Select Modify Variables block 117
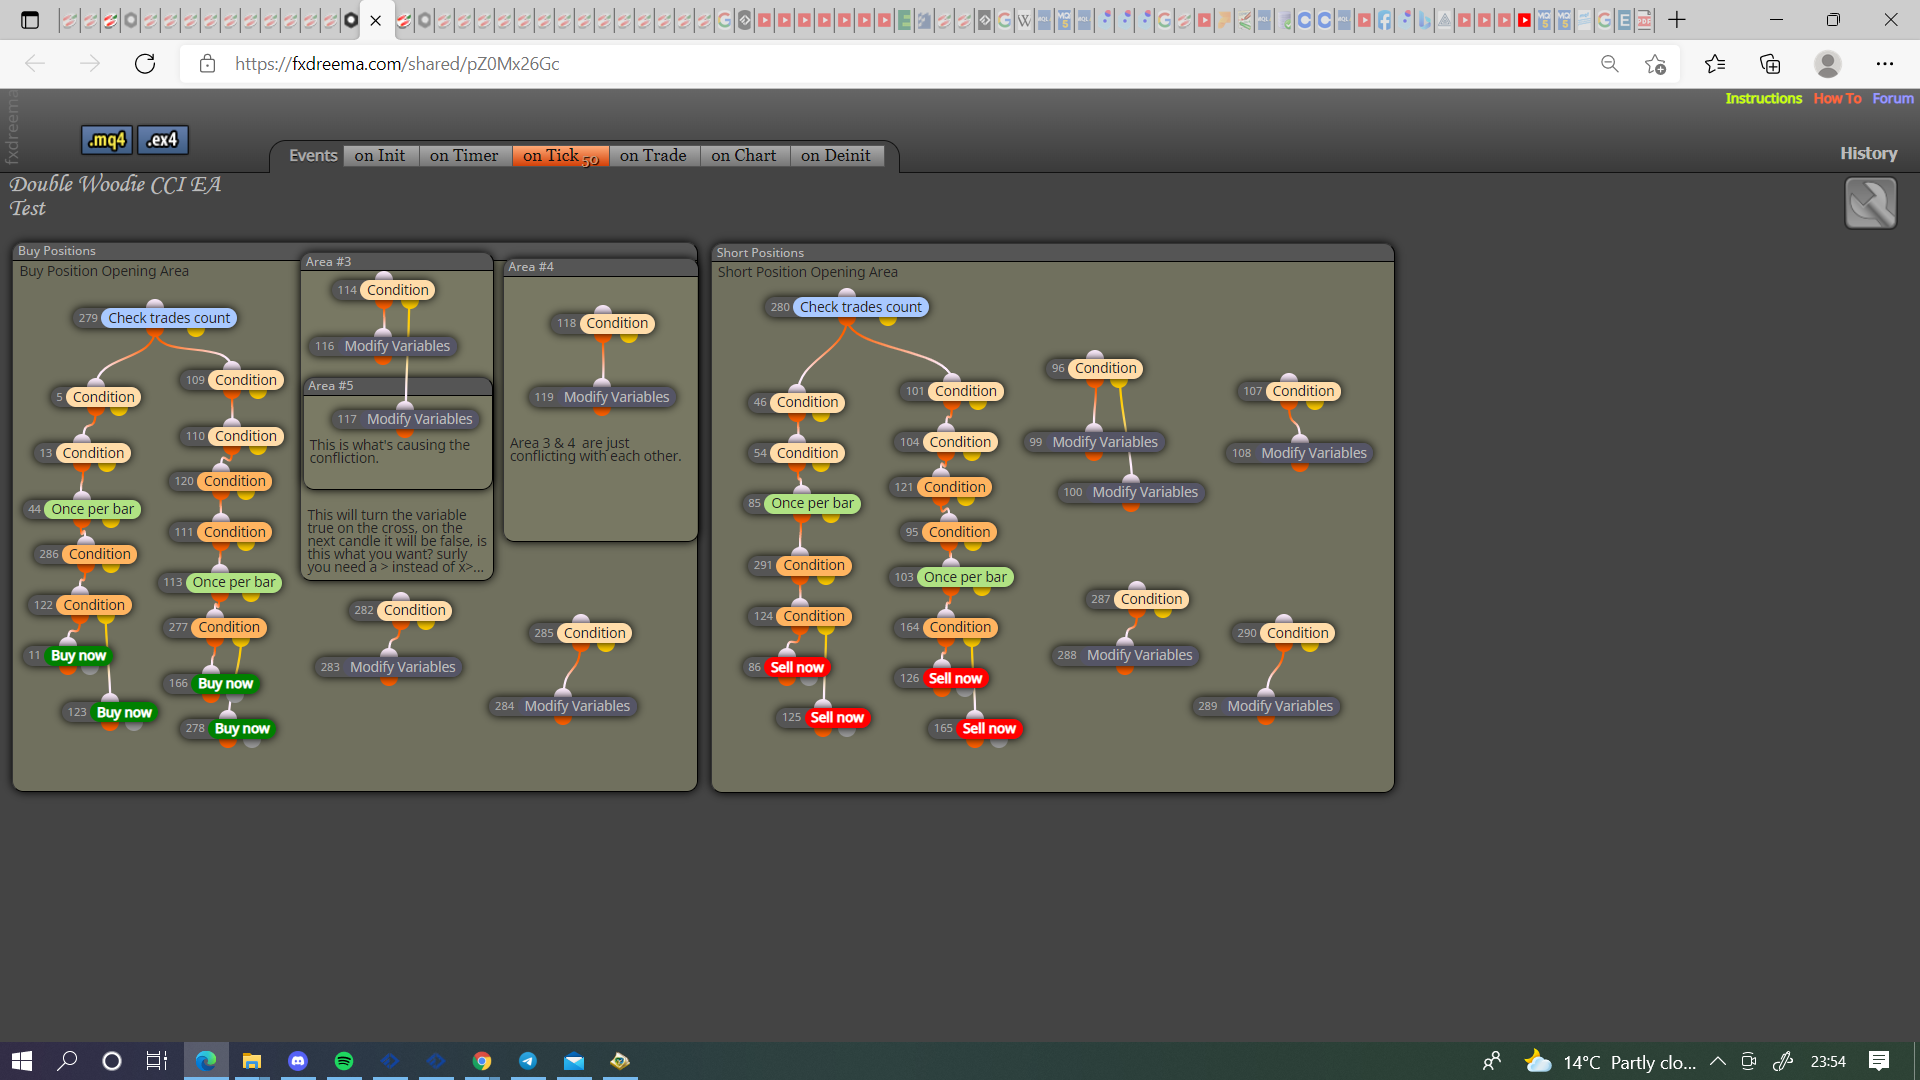Viewport: 1920px width, 1080px height. pyautogui.click(x=405, y=419)
